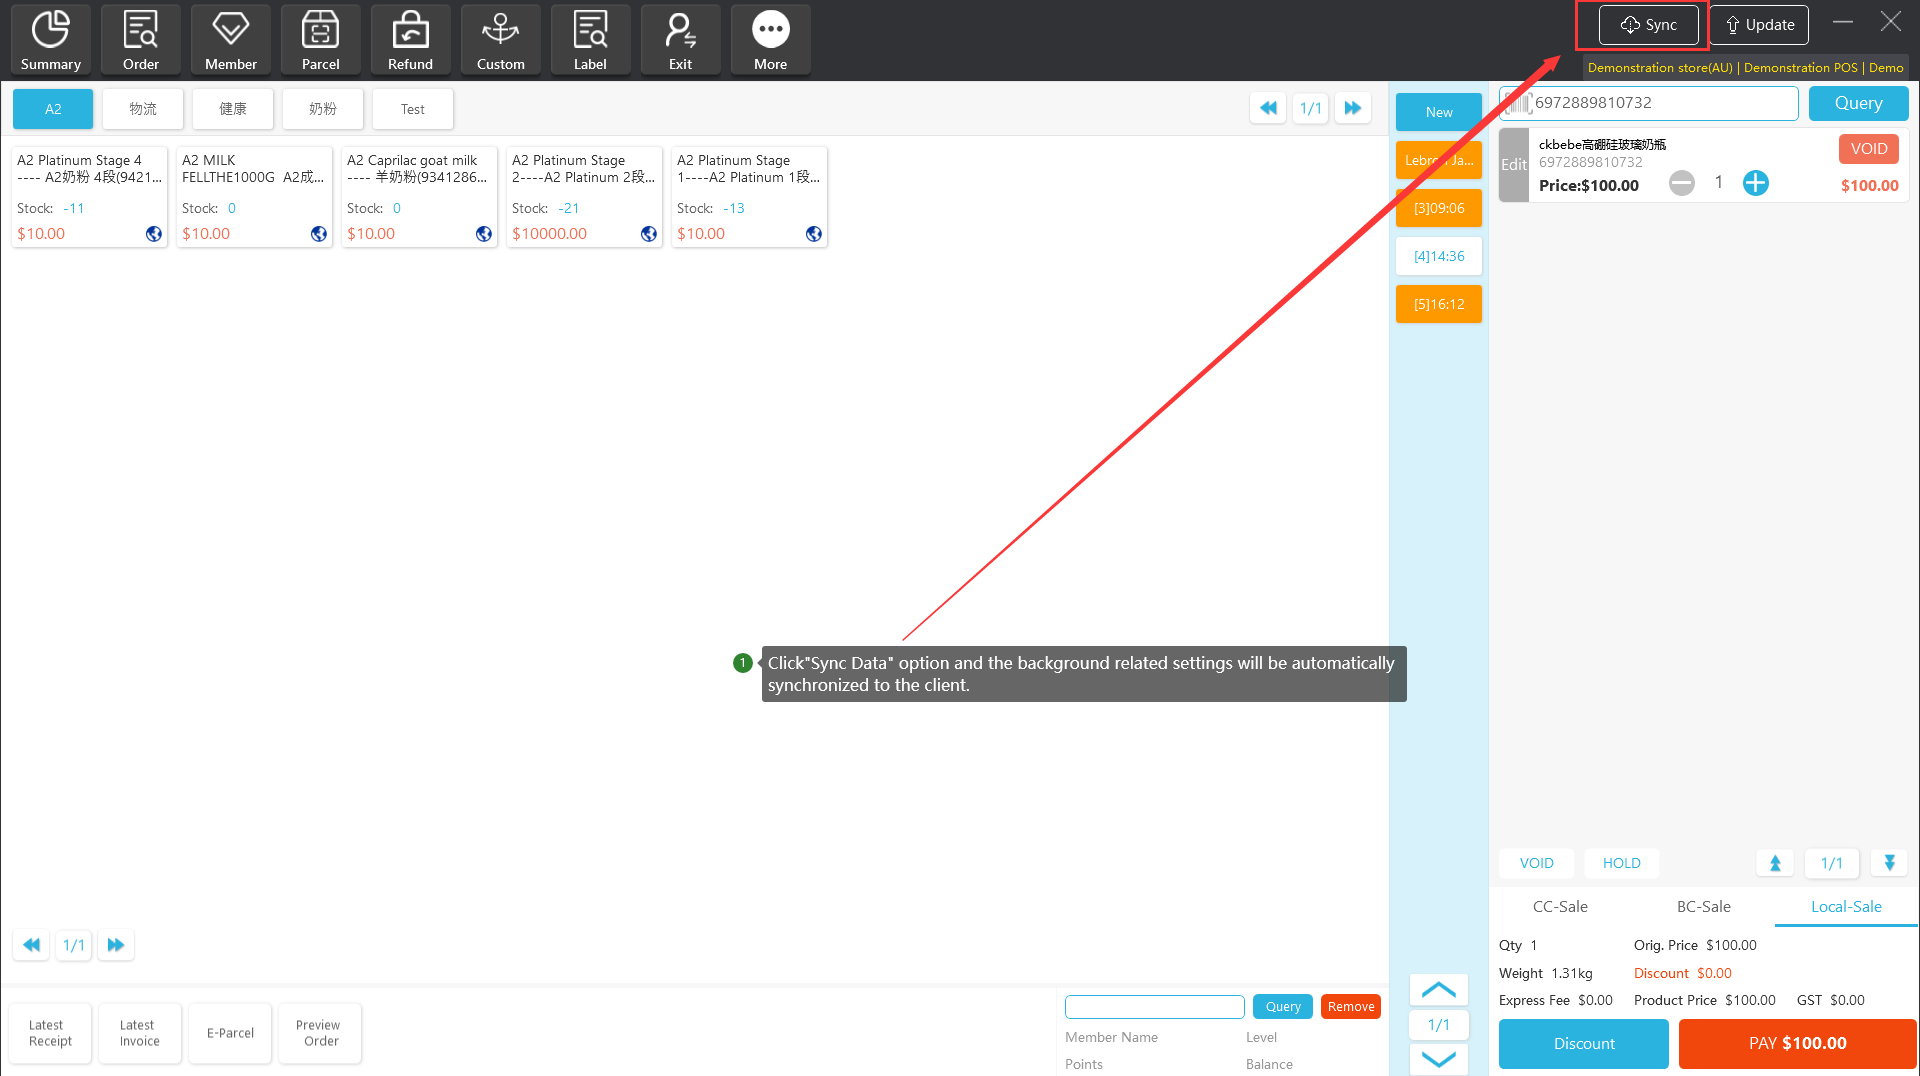Increase item quantity with plus icon
The height and width of the screenshot is (1076, 1920).
tap(1755, 183)
